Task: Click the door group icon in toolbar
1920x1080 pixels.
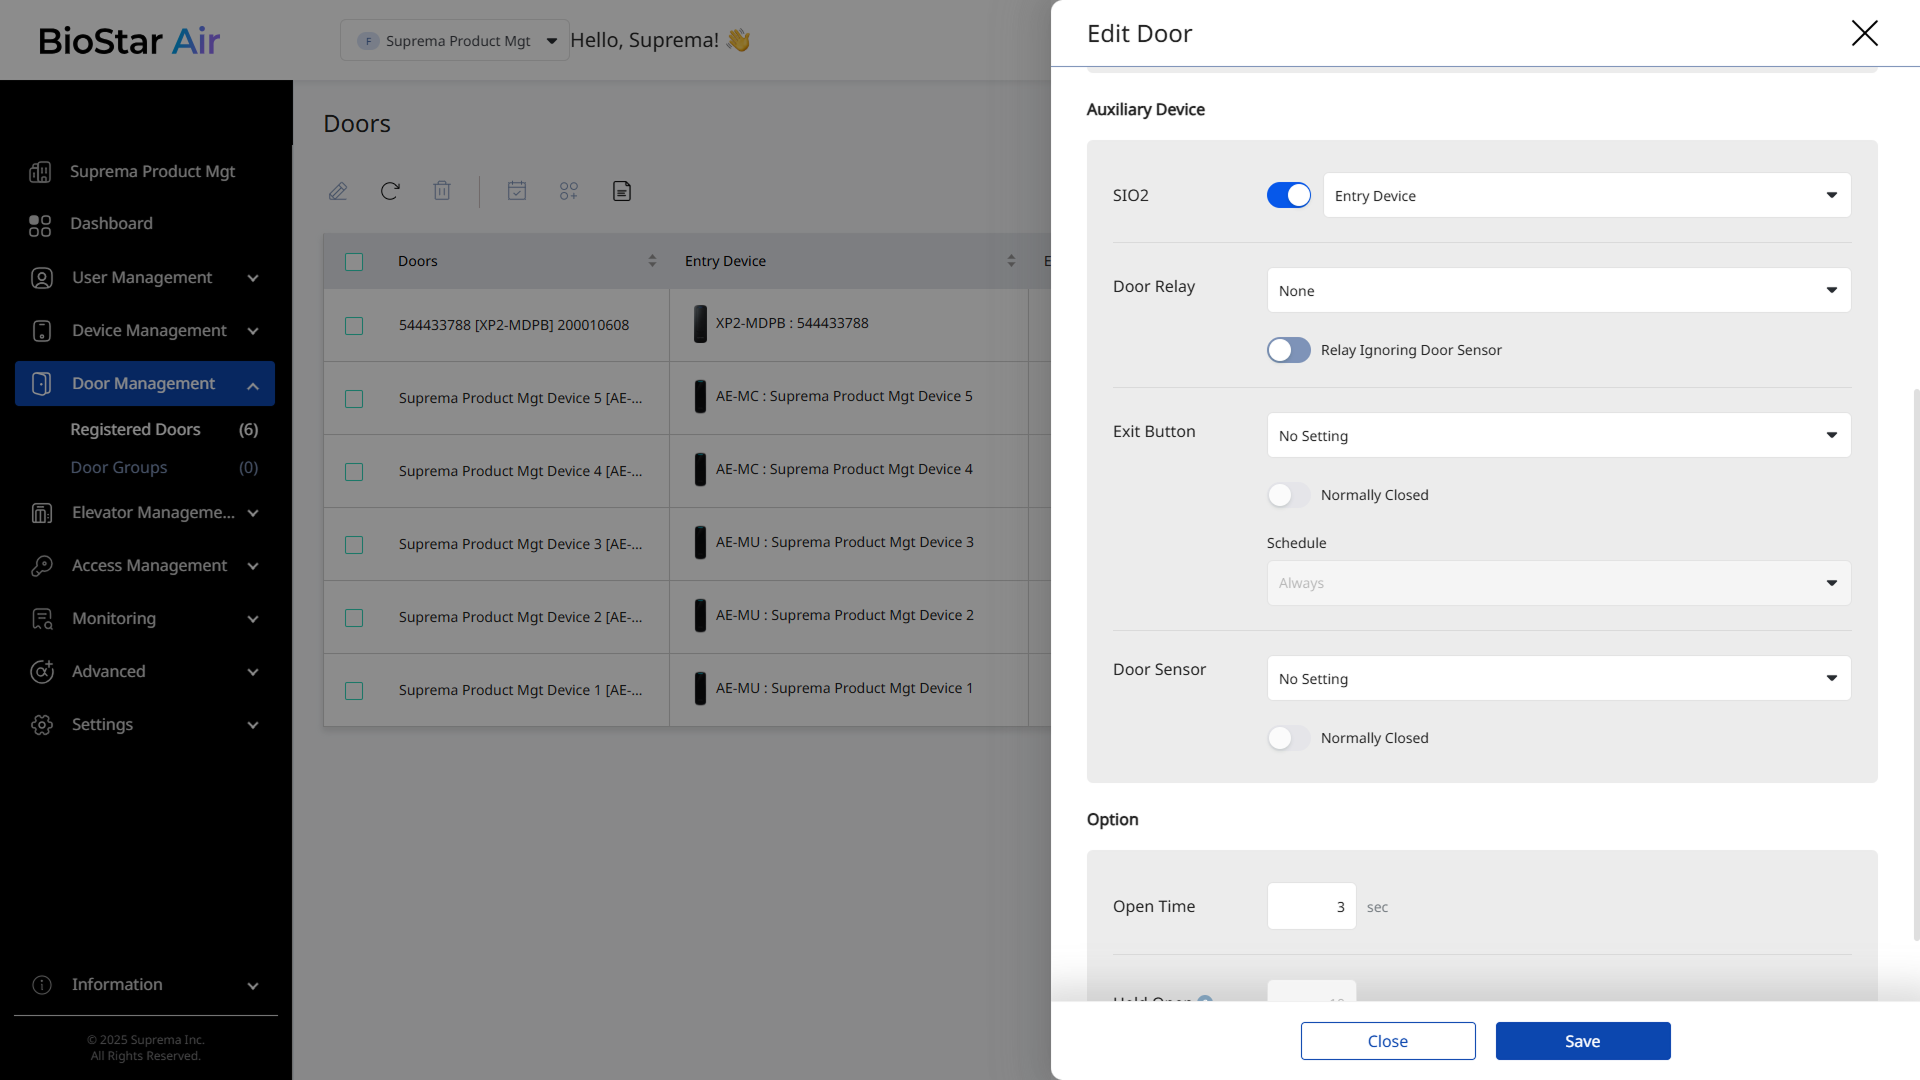Action: tap(569, 191)
